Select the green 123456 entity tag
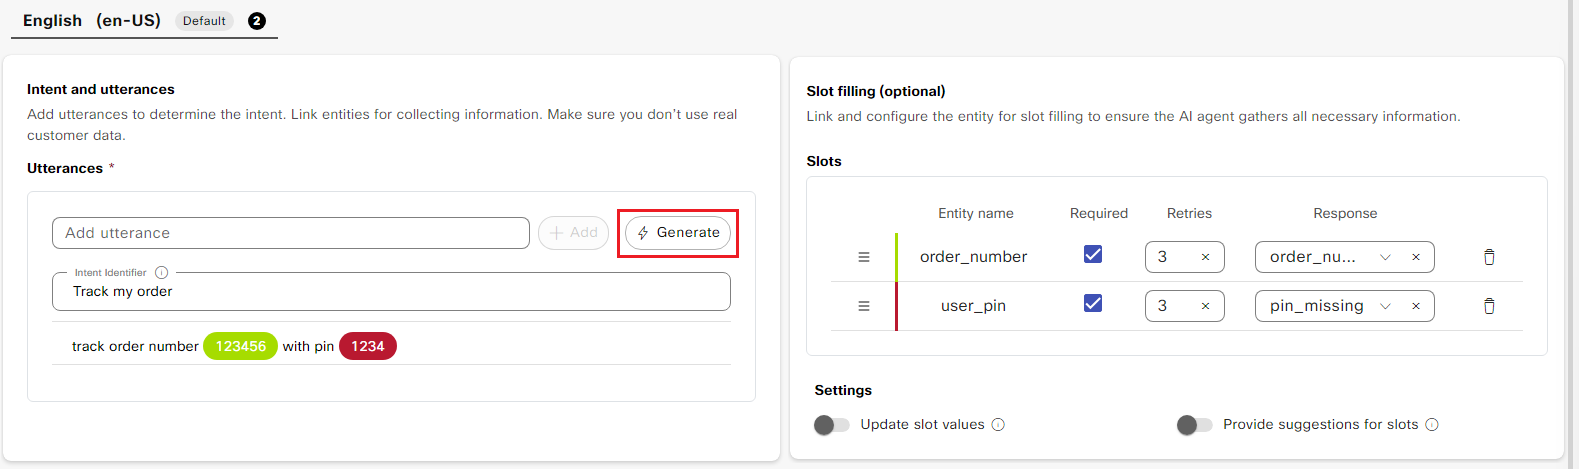The width and height of the screenshot is (1579, 469). pyautogui.click(x=240, y=346)
